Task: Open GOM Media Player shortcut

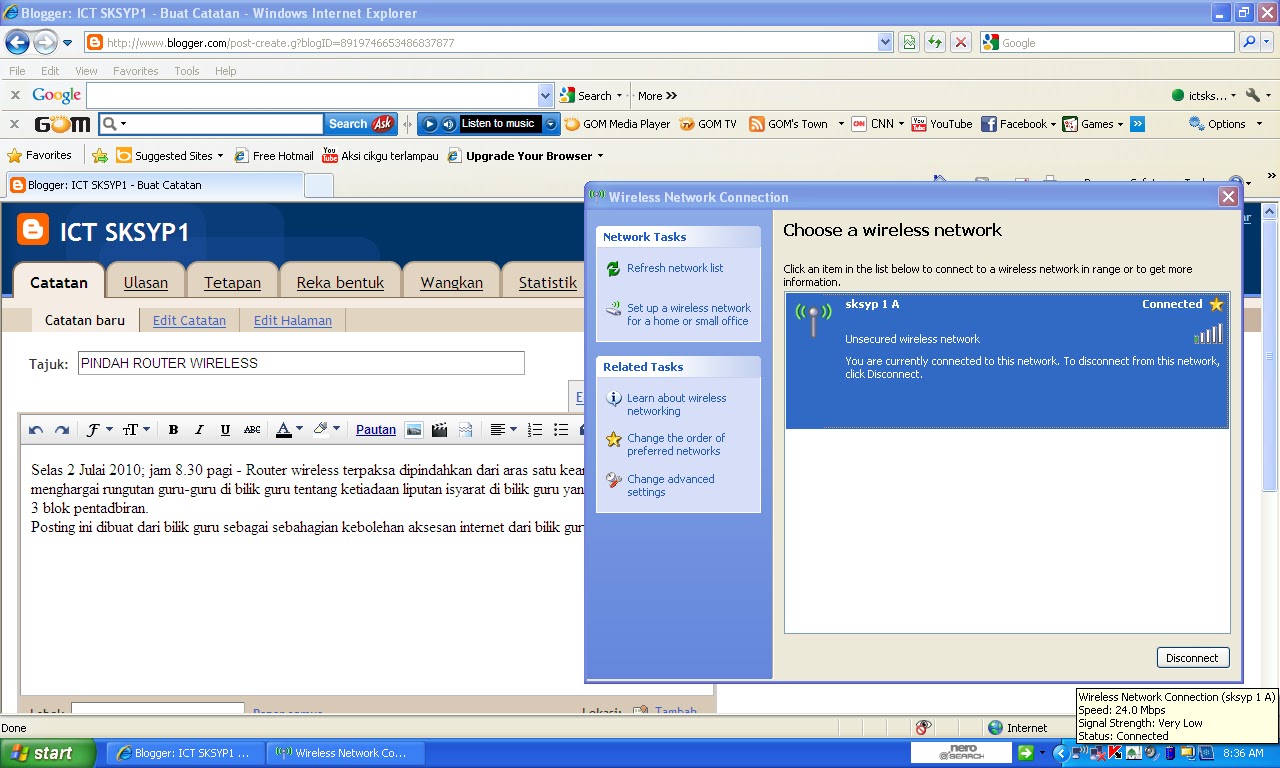Action: 617,124
